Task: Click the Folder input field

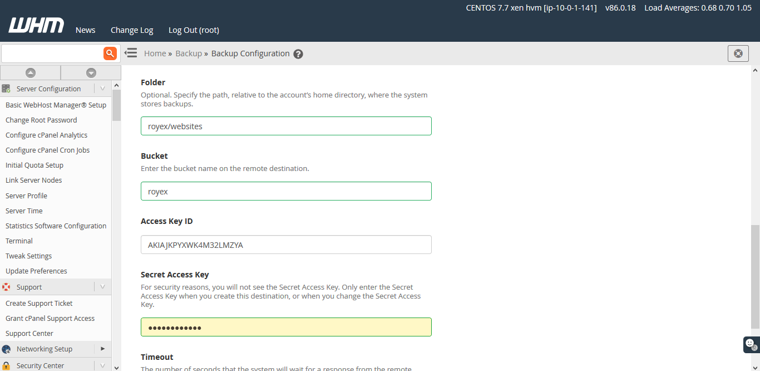Action: click(286, 126)
